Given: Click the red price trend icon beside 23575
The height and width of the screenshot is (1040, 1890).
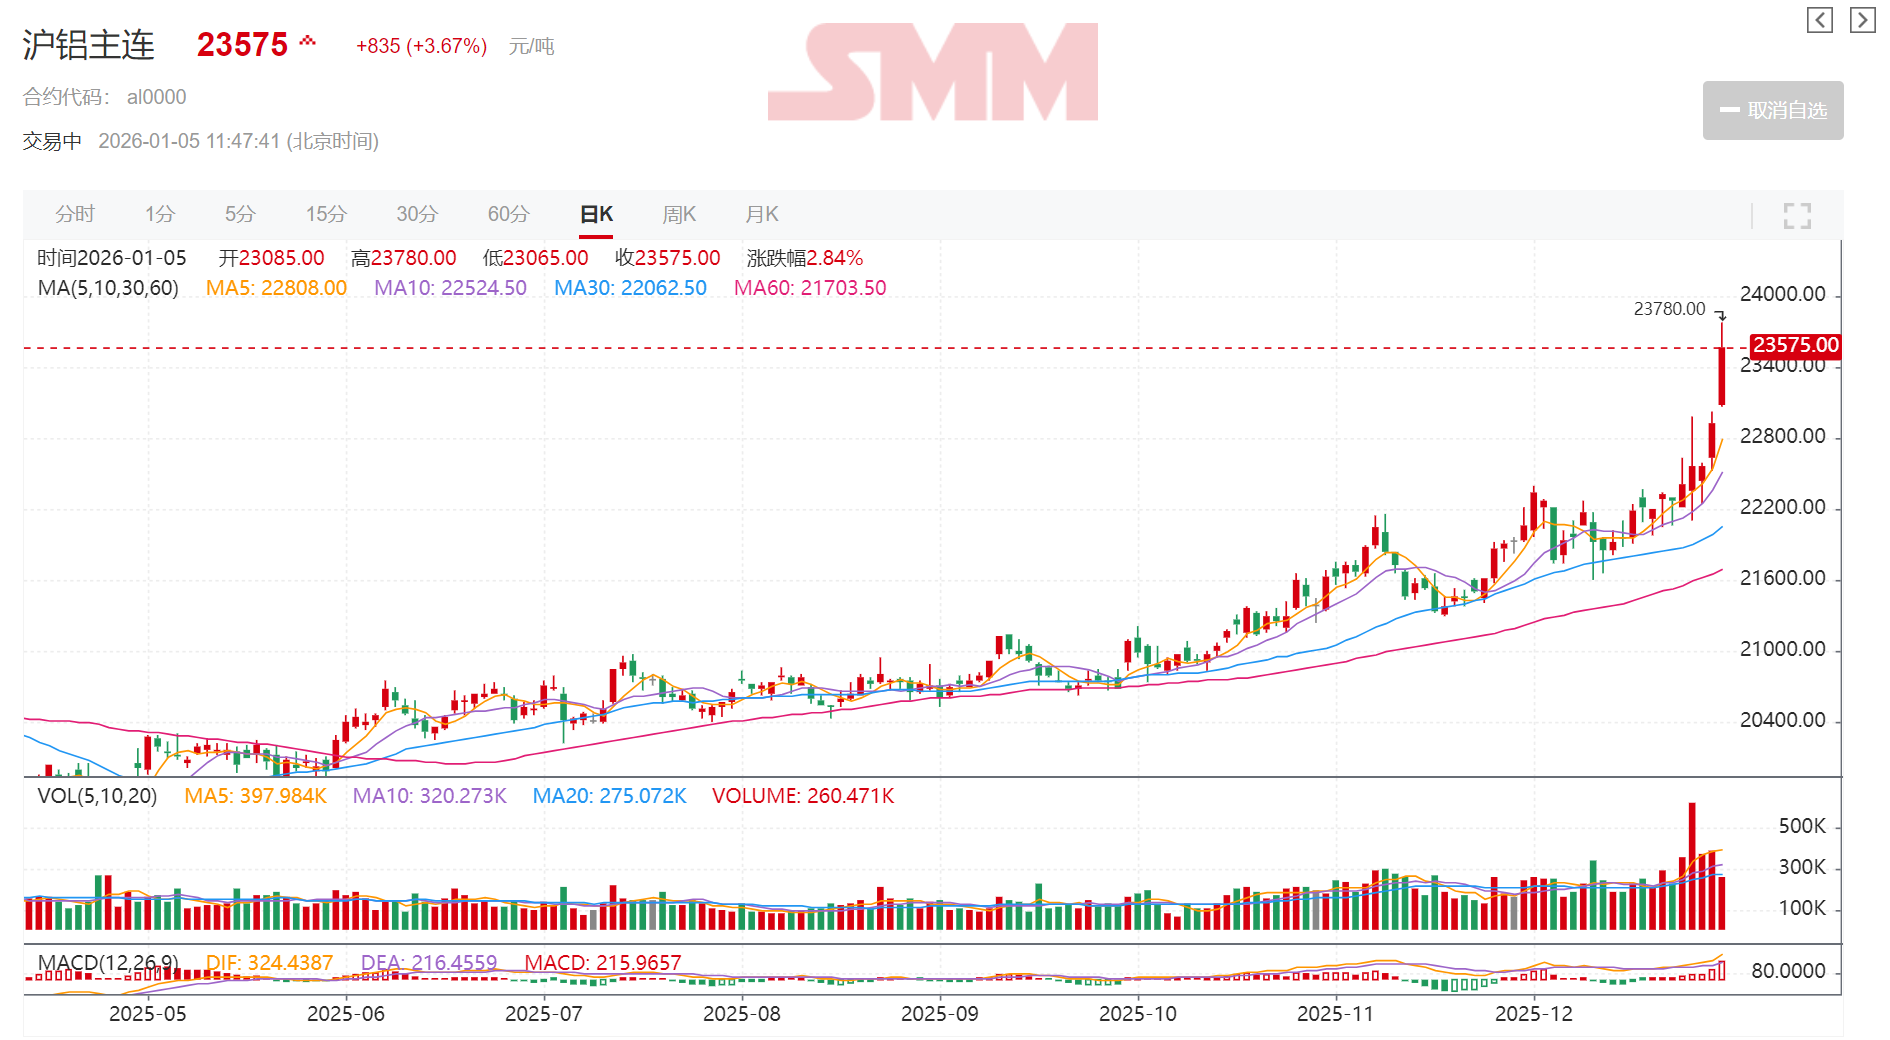Looking at the screenshot, I should tap(308, 41).
